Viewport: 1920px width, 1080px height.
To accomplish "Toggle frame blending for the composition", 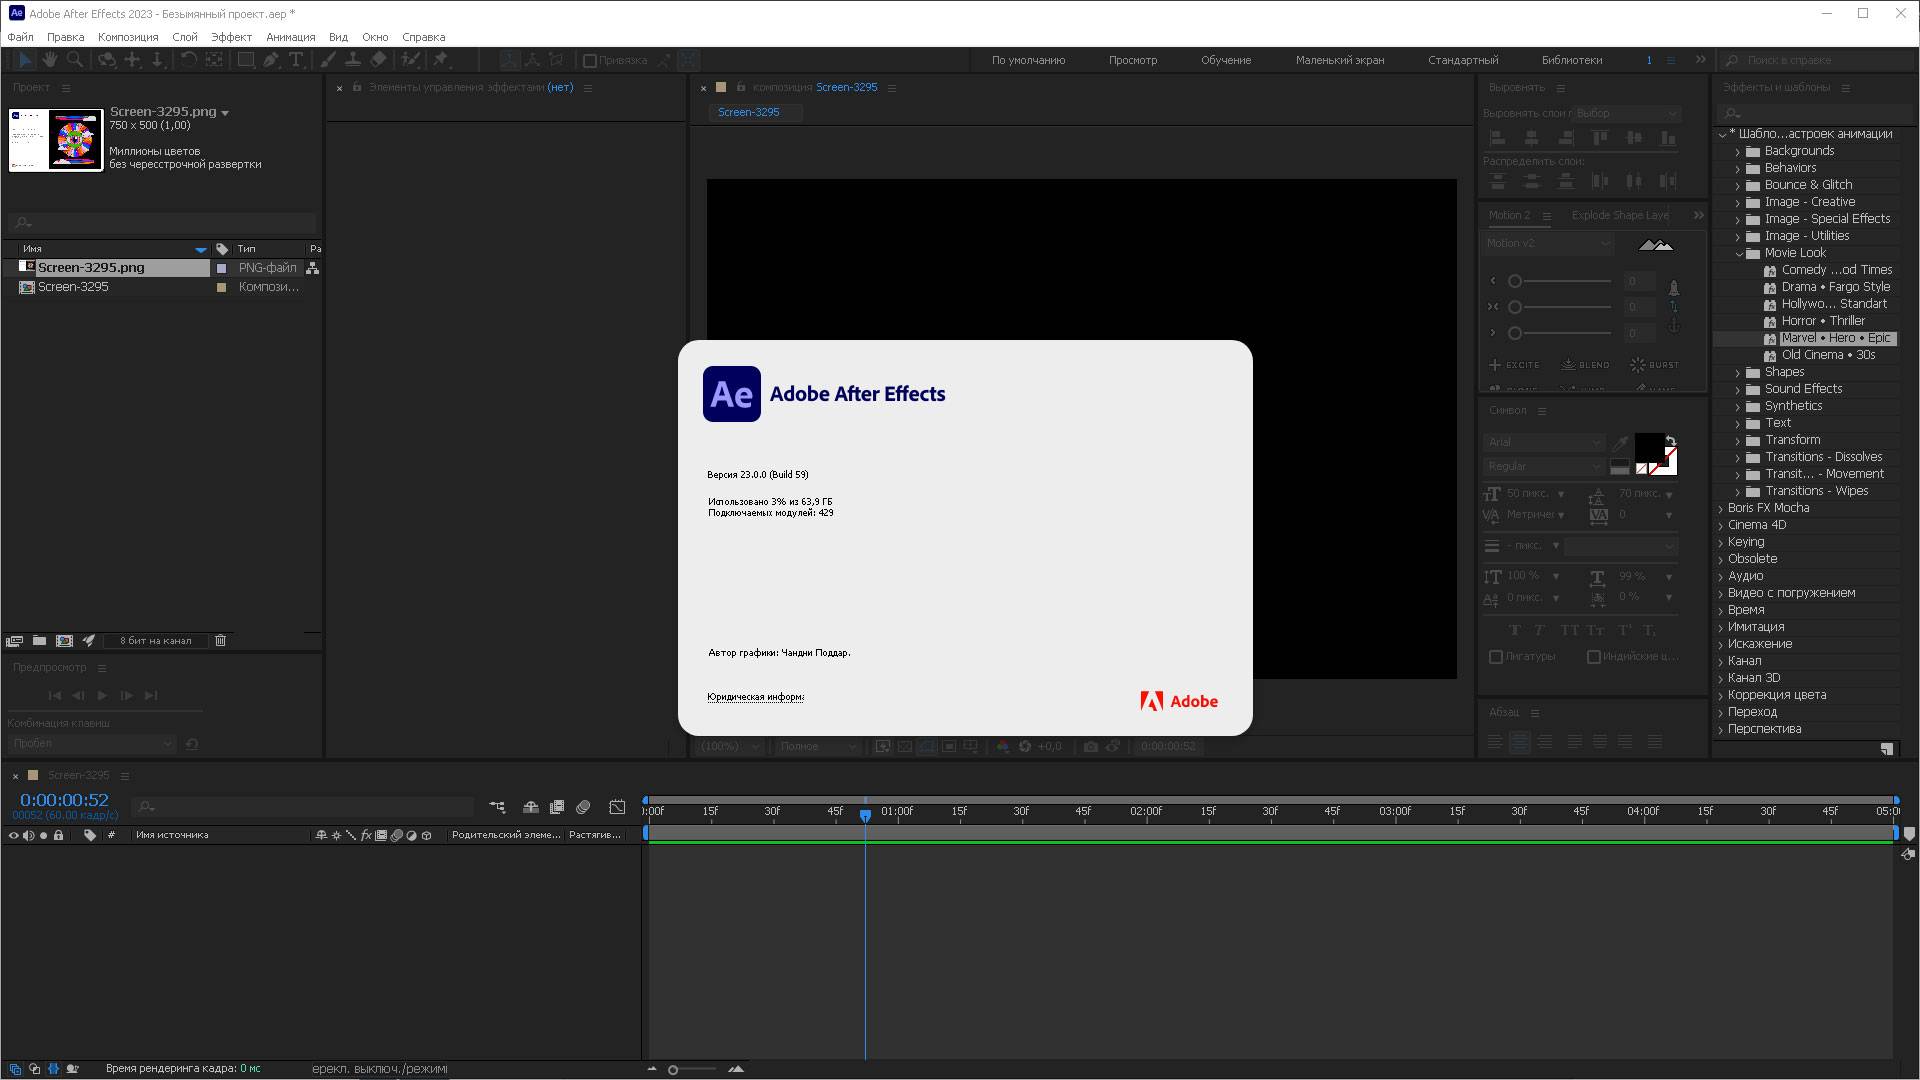I will click(557, 807).
